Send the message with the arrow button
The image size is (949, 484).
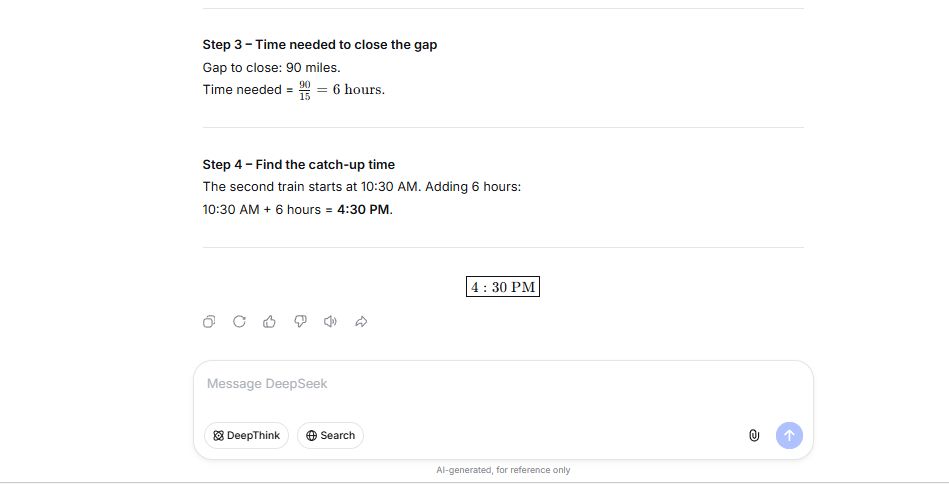789,436
